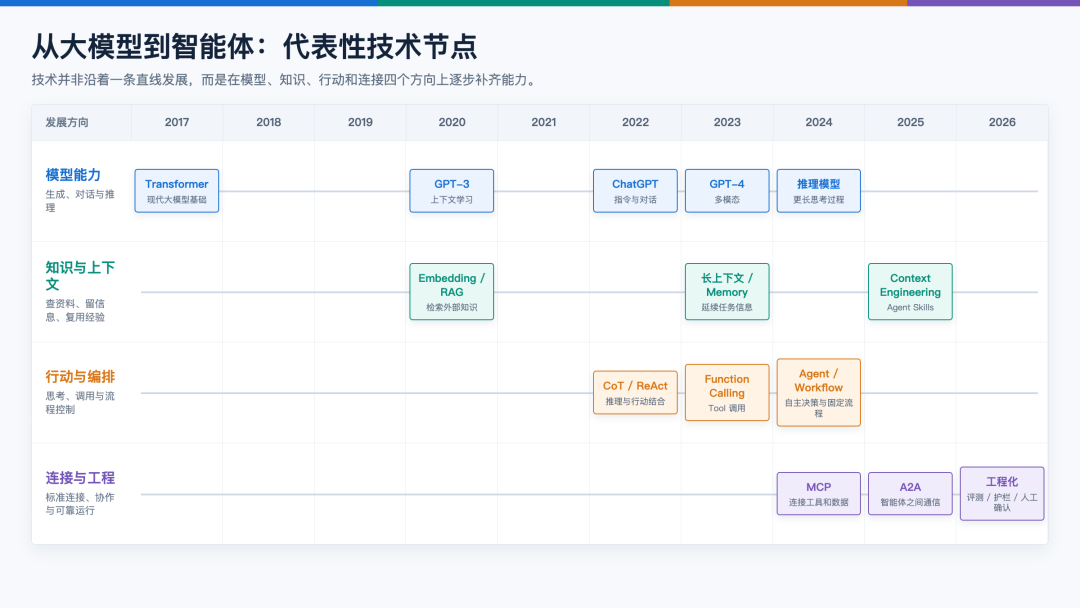Select the Function Calling card

[x=727, y=392]
